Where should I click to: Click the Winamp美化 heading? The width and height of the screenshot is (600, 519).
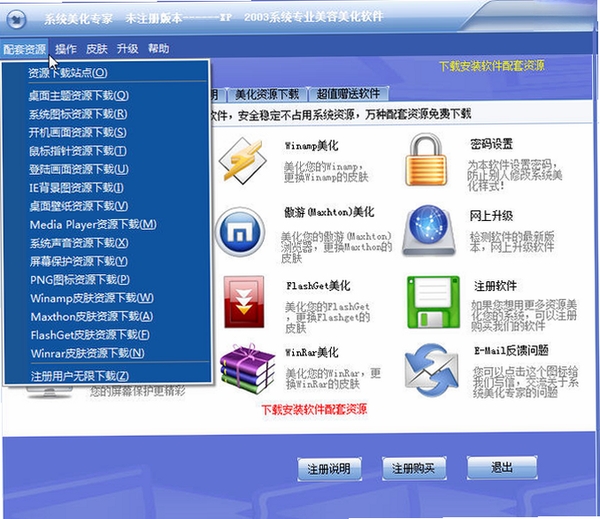(x=311, y=146)
